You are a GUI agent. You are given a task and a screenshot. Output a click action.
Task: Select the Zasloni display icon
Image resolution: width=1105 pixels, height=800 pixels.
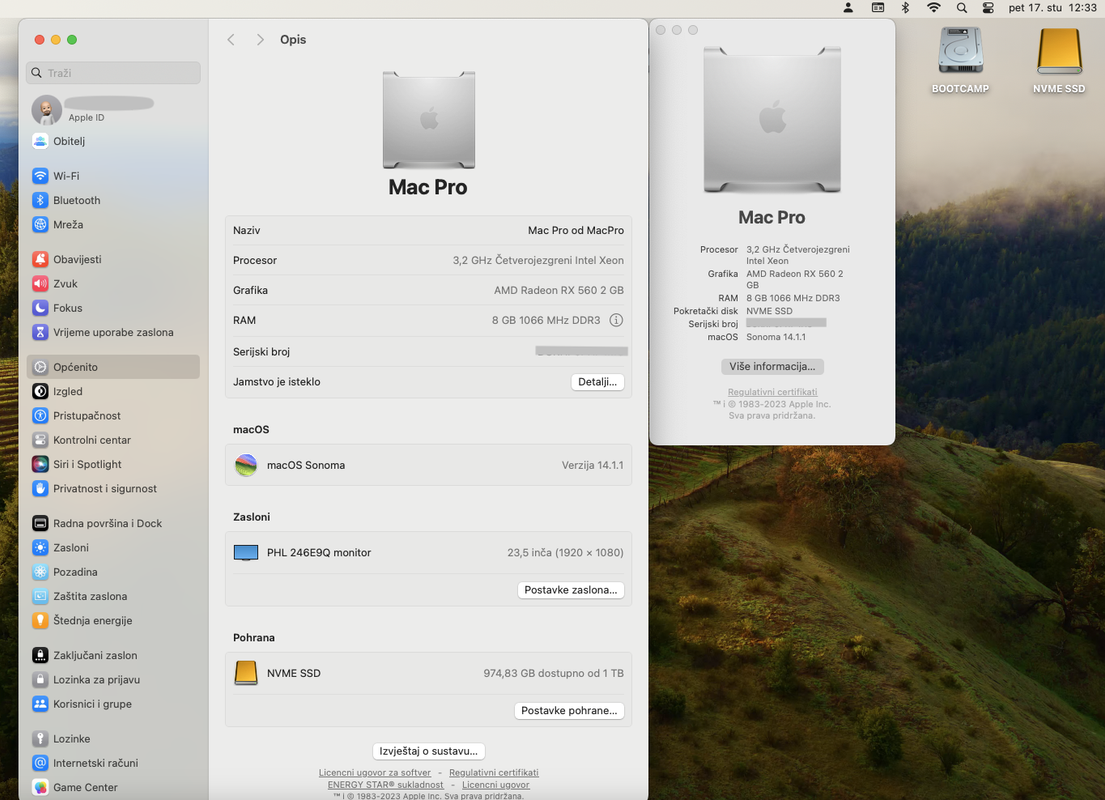40,548
